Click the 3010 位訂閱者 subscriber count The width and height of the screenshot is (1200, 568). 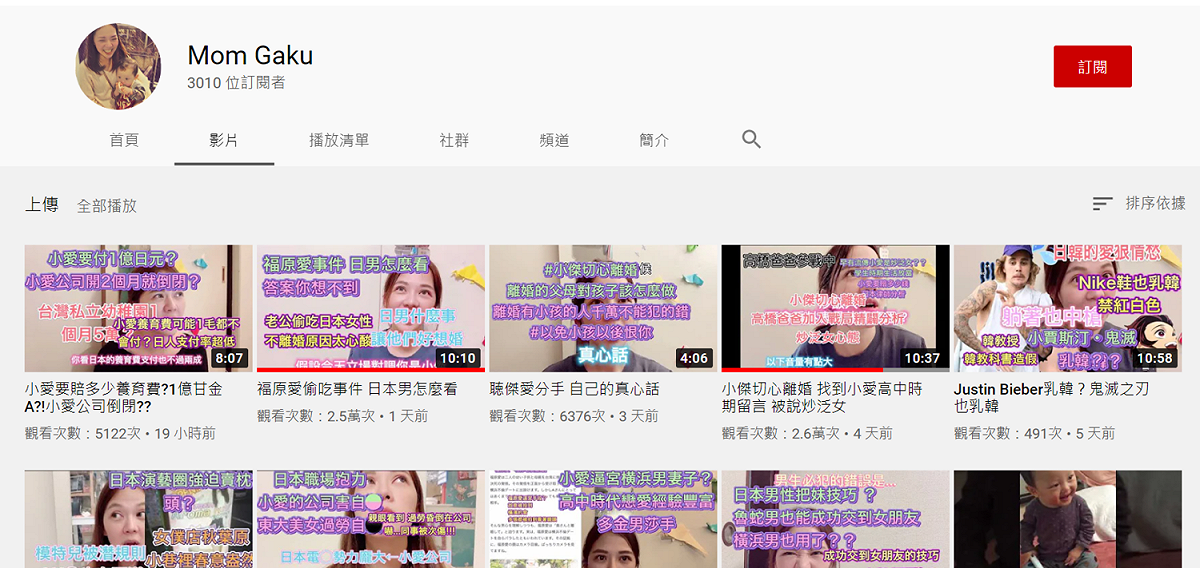pyautogui.click(x=236, y=83)
